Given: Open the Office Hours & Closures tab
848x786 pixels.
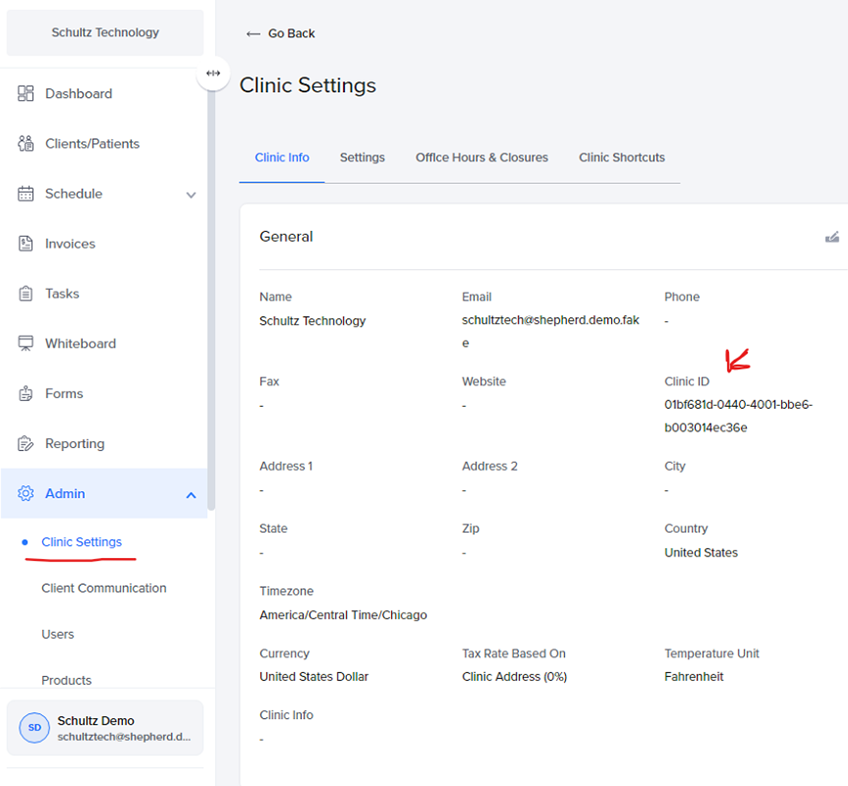Looking at the screenshot, I should coord(482,158).
